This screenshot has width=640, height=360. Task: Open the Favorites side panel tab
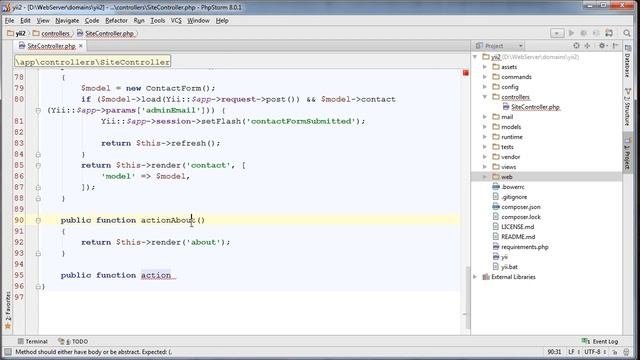coord(7,310)
